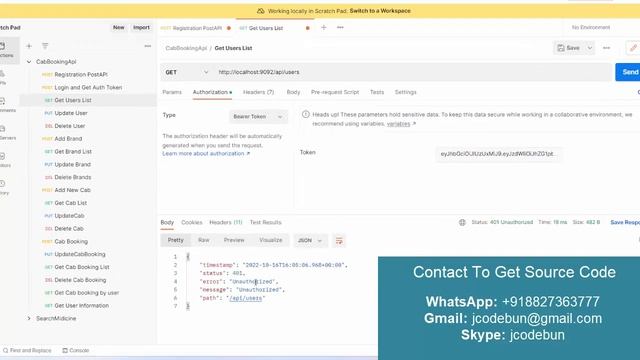Screen dimensions: 640x360
Task: Open the GET method dropdown
Action: coord(187,72)
